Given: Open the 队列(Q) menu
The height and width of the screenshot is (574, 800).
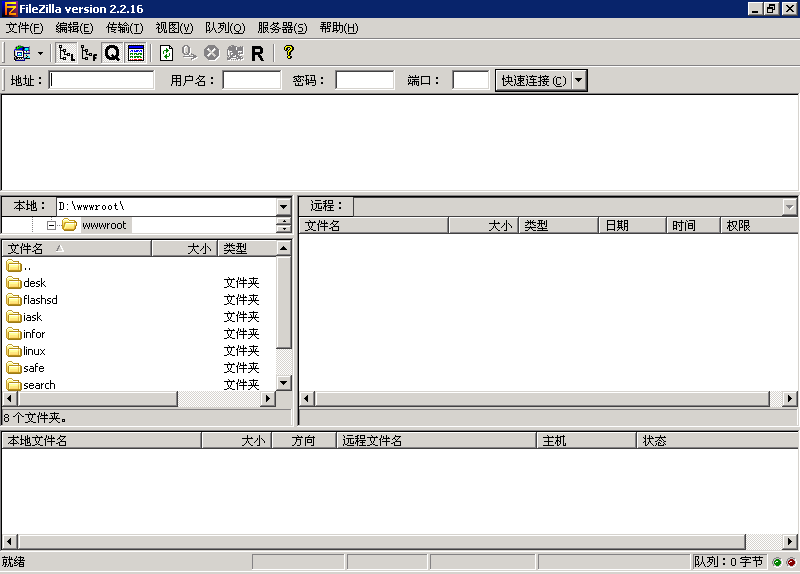Looking at the screenshot, I should click(225, 28).
